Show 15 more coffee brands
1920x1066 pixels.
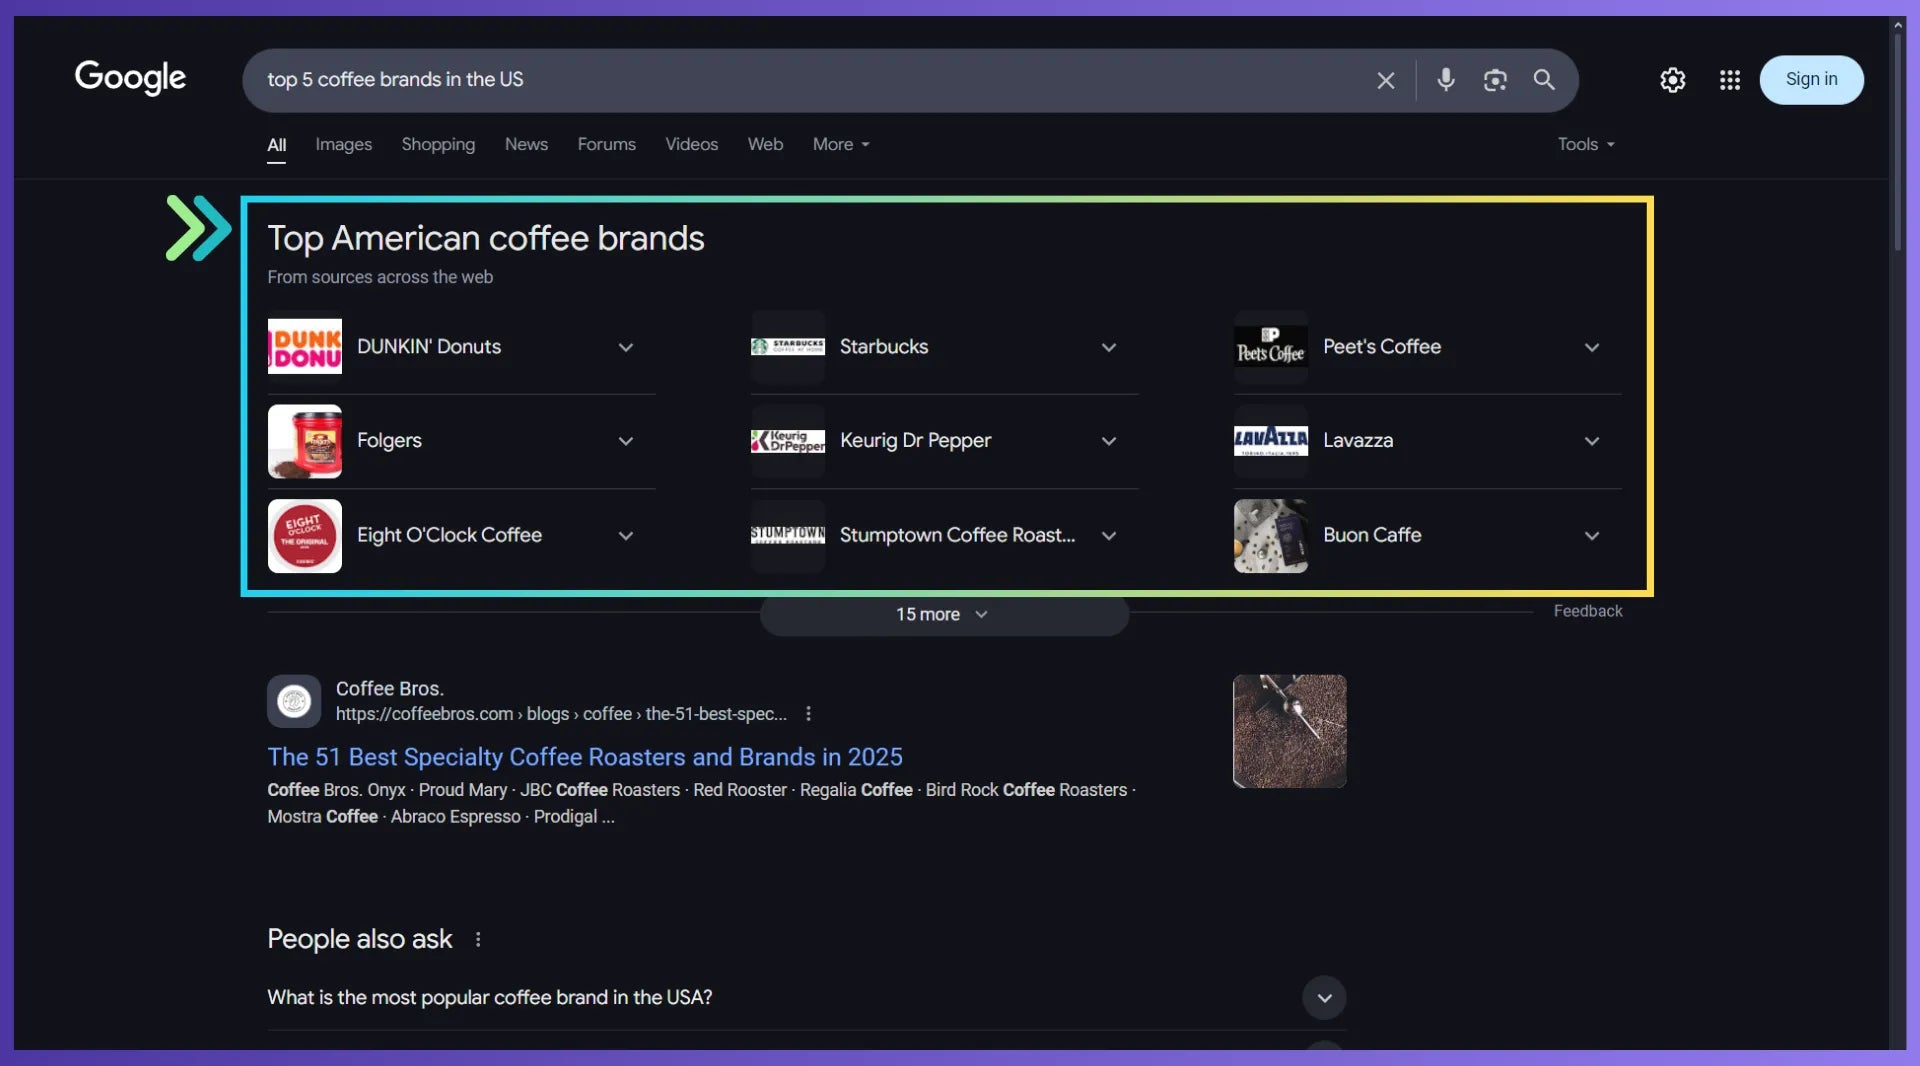tap(944, 614)
